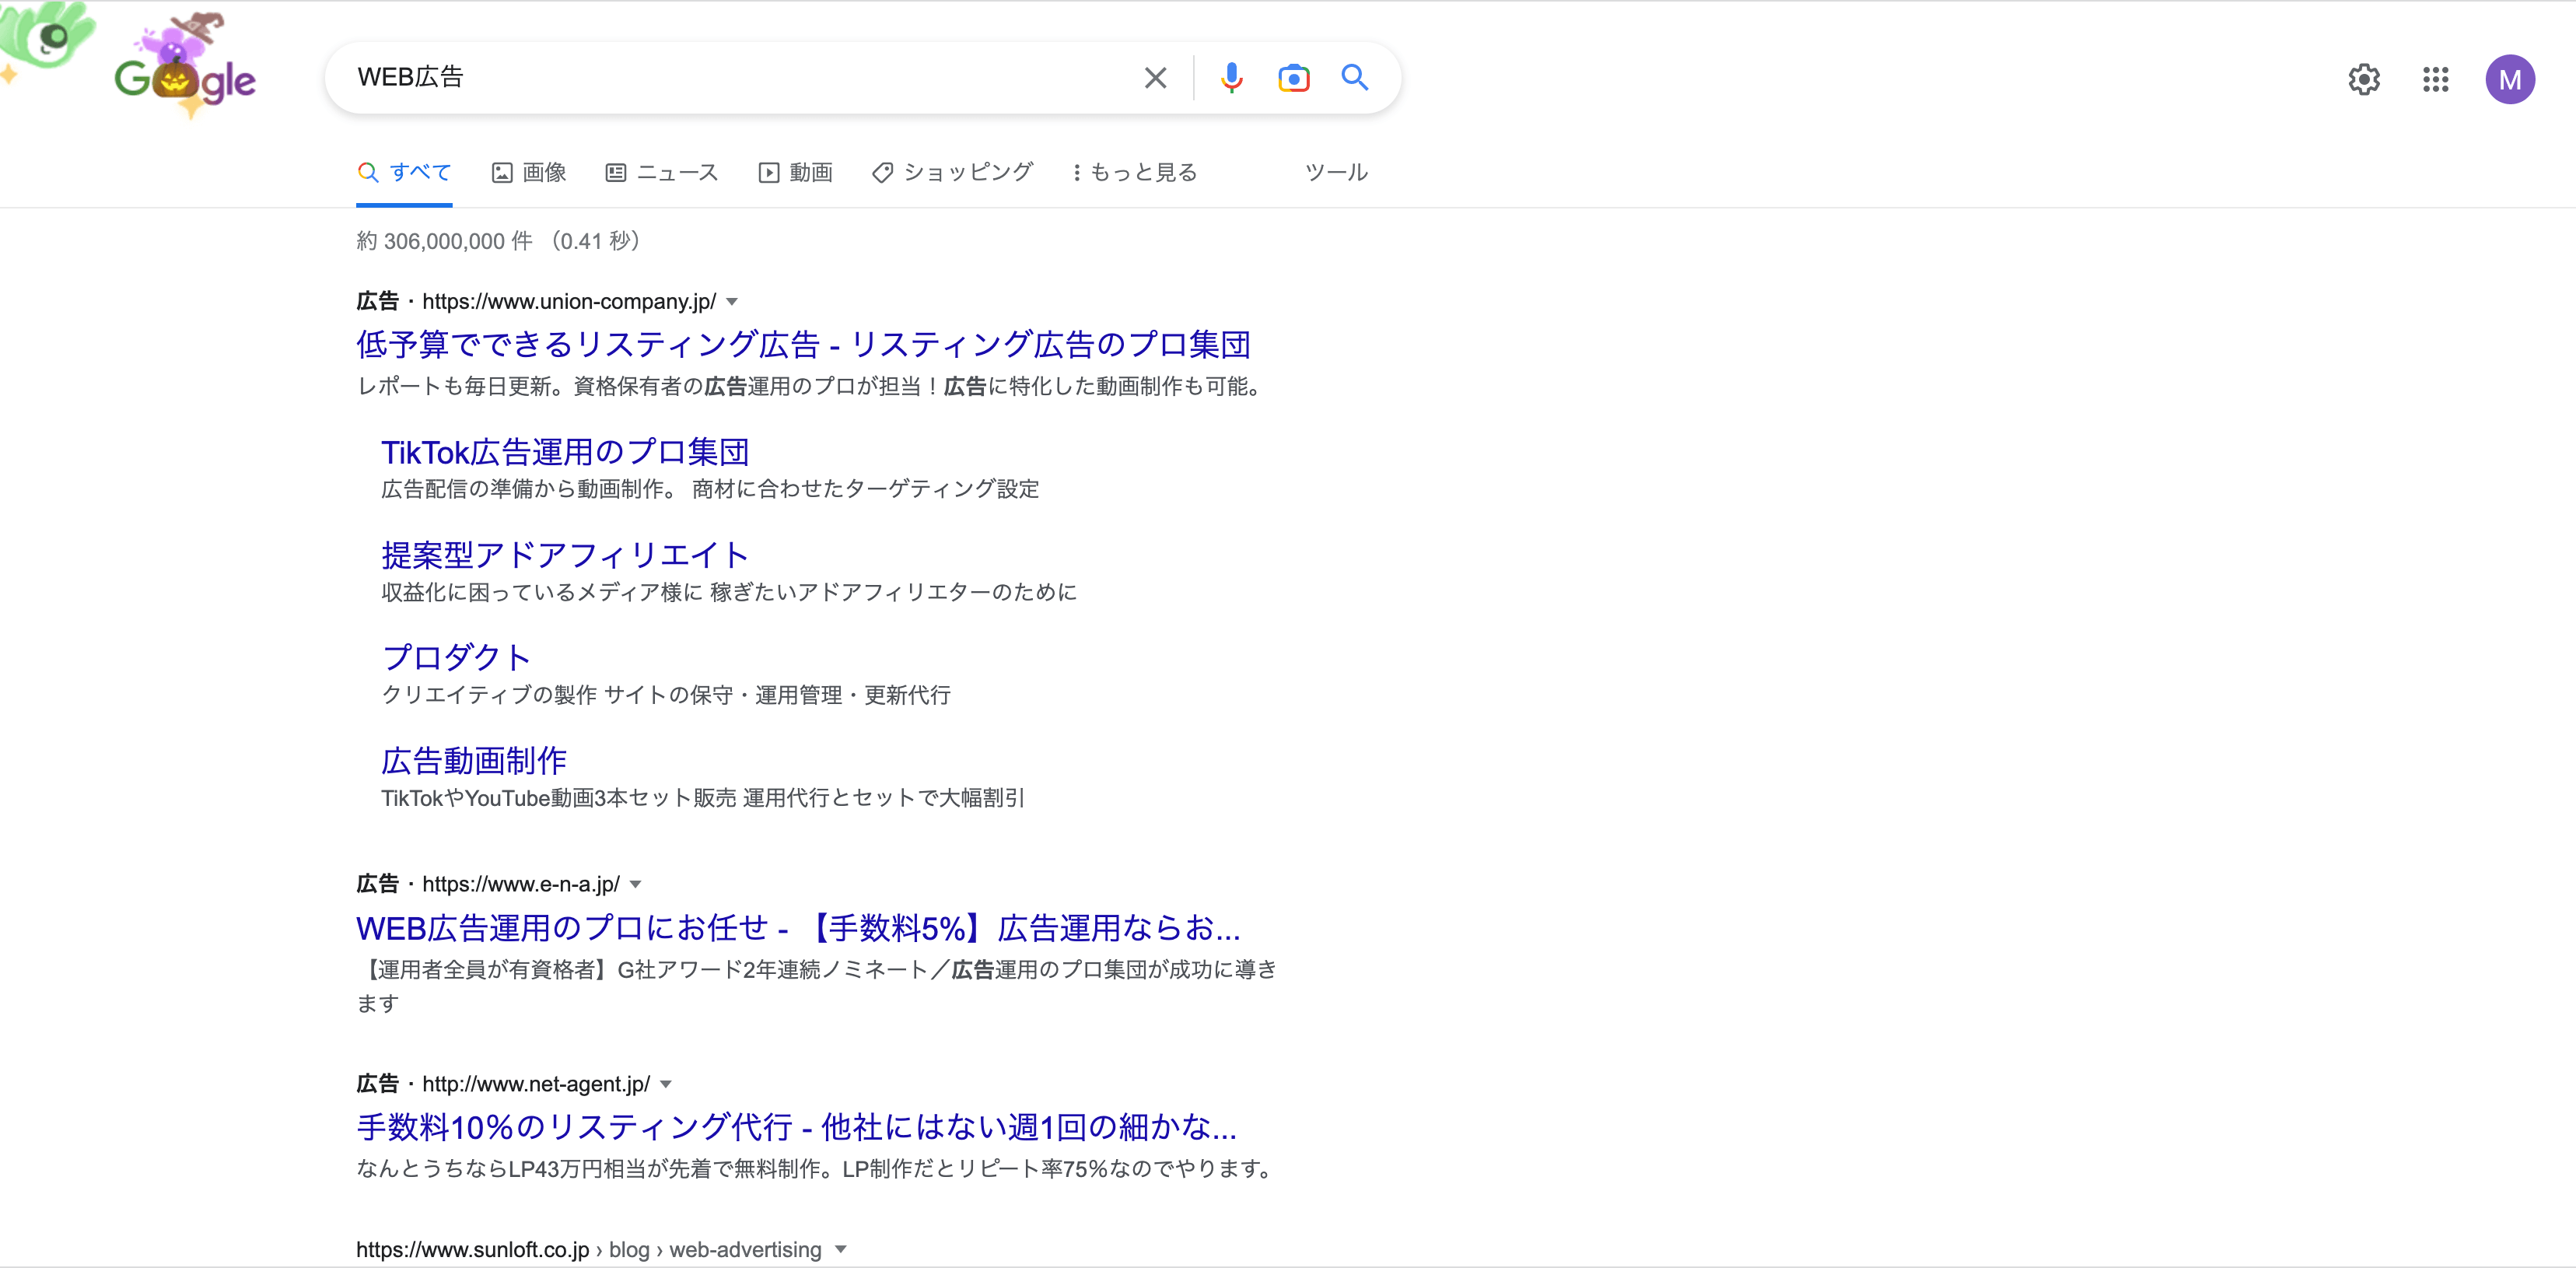This screenshot has width=2576, height=1268.
Task: Open WEB広告運用のプロにお任せ ad link
Action: [x=798, y=927]
